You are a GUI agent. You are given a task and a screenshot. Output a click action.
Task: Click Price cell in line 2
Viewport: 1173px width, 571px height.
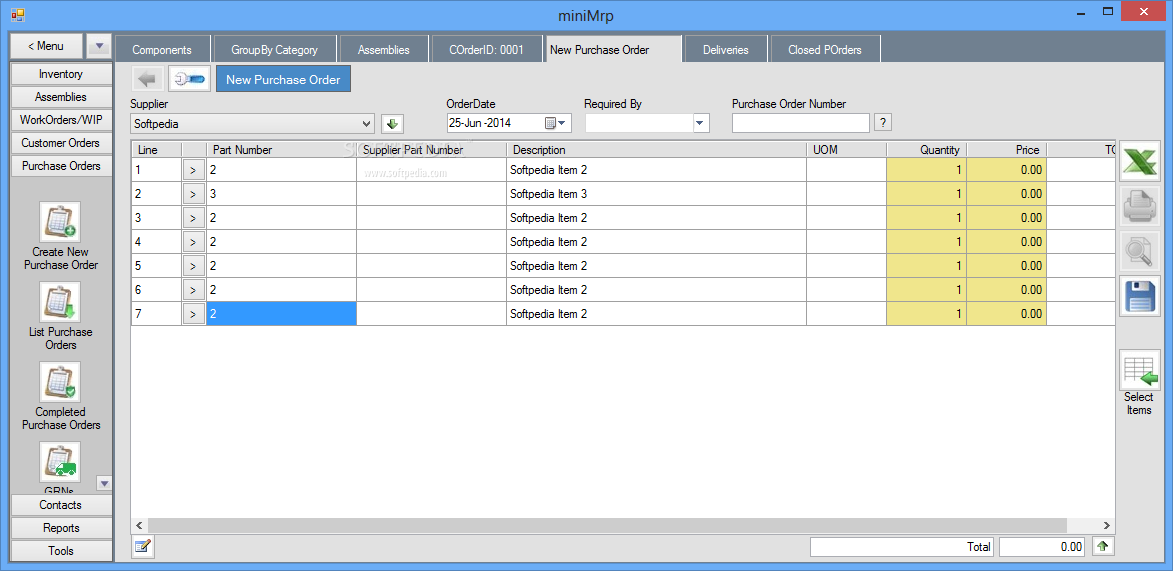(1006, 194)
